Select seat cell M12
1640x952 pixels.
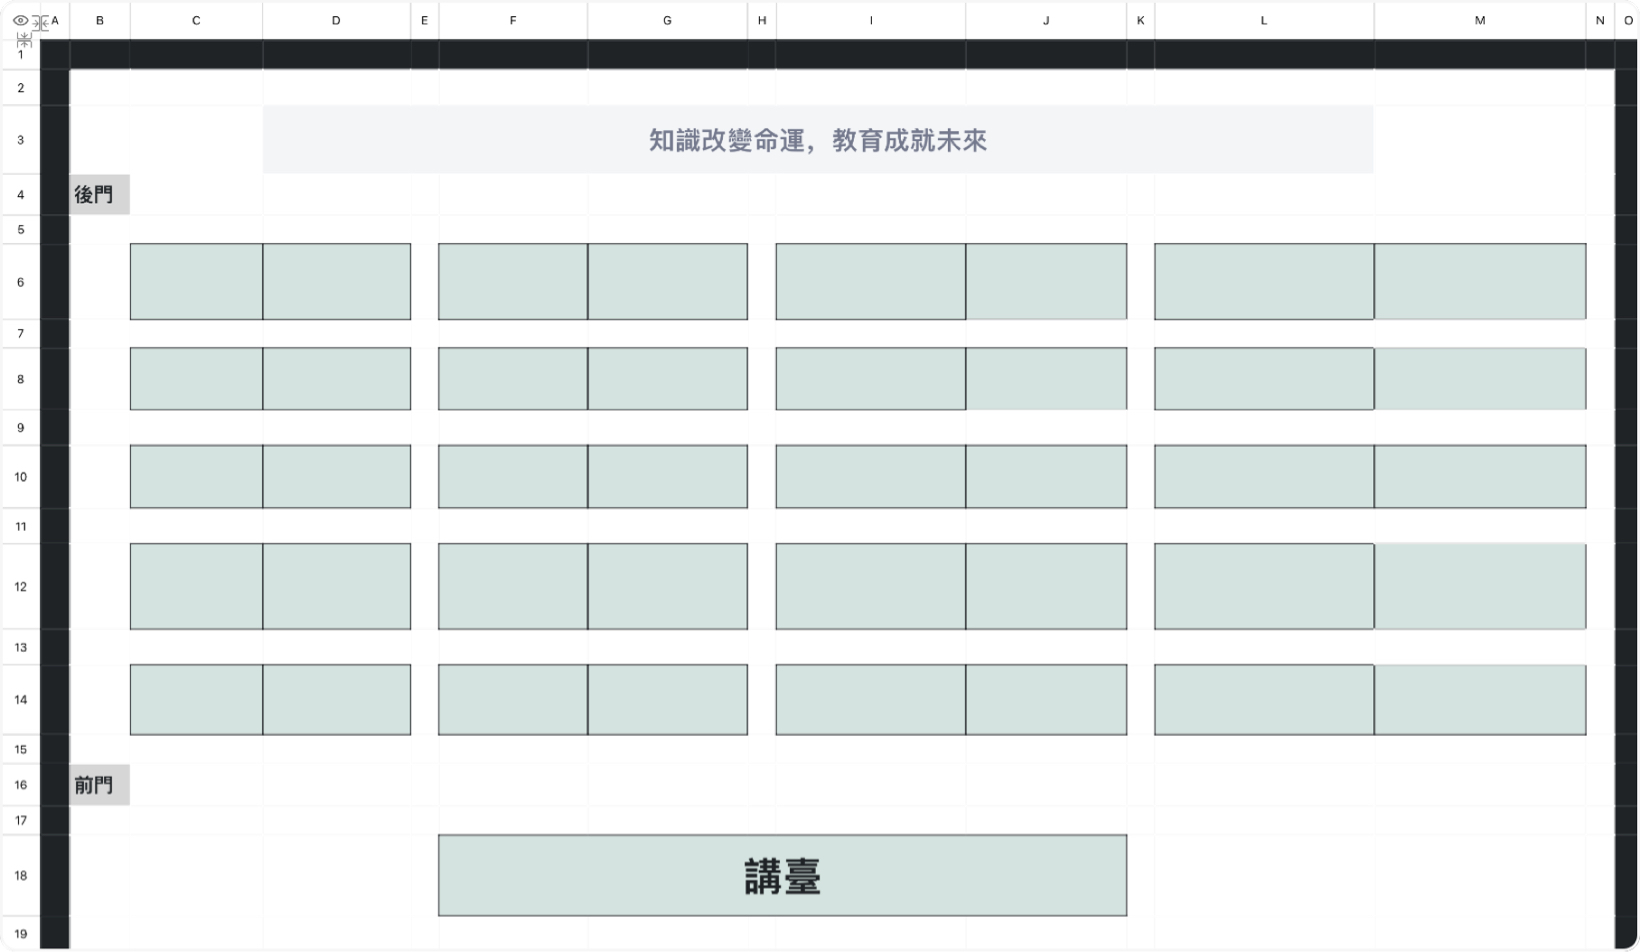click(x=1480, y=587)
